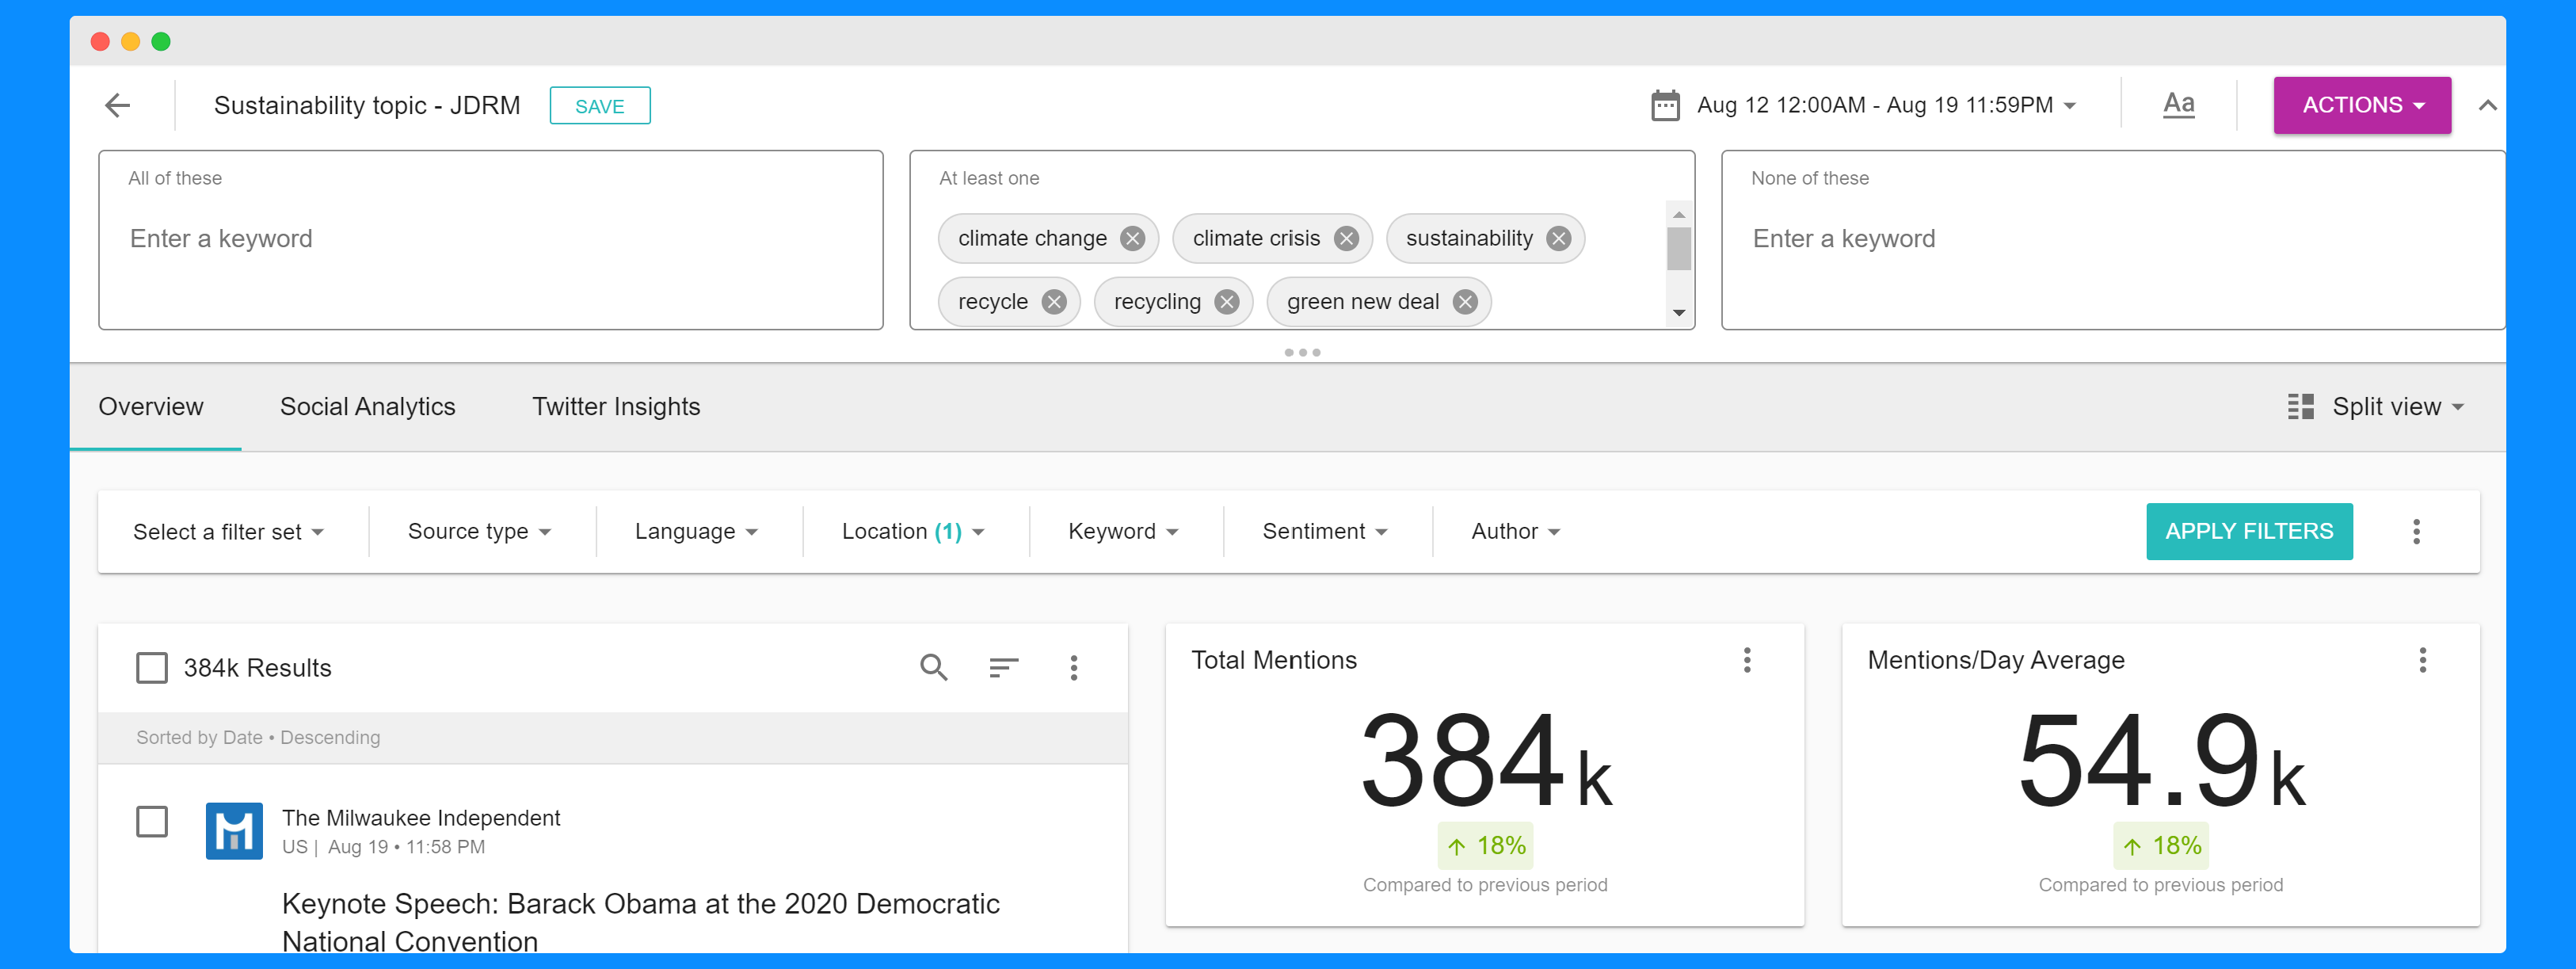Check the Milwaukee Independent article checkbox
The width and height of the screenshot is (2576, 969).
click(152, 821)
